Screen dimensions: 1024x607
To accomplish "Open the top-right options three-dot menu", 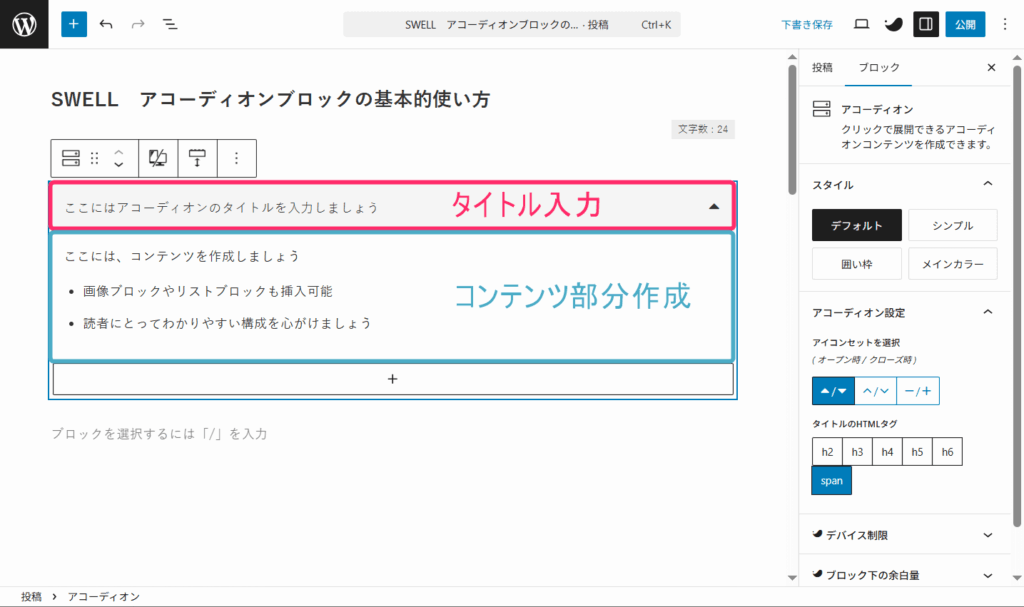I will point(1004,24).
